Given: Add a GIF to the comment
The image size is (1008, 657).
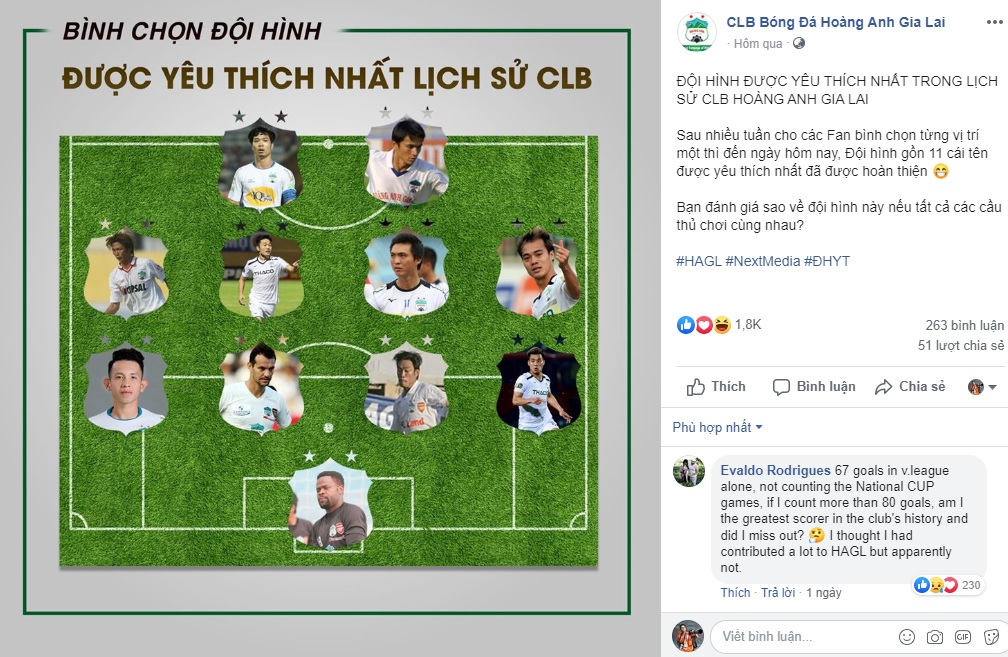Looking at the screenshot, I should click(x=963, y=636).
